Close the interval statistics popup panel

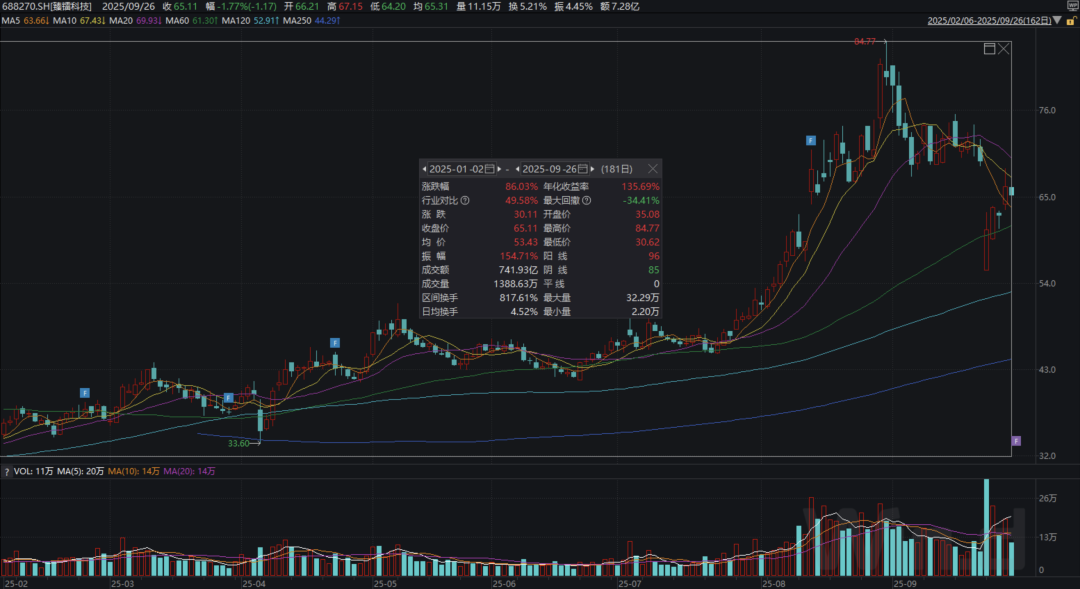pos(652,169)
